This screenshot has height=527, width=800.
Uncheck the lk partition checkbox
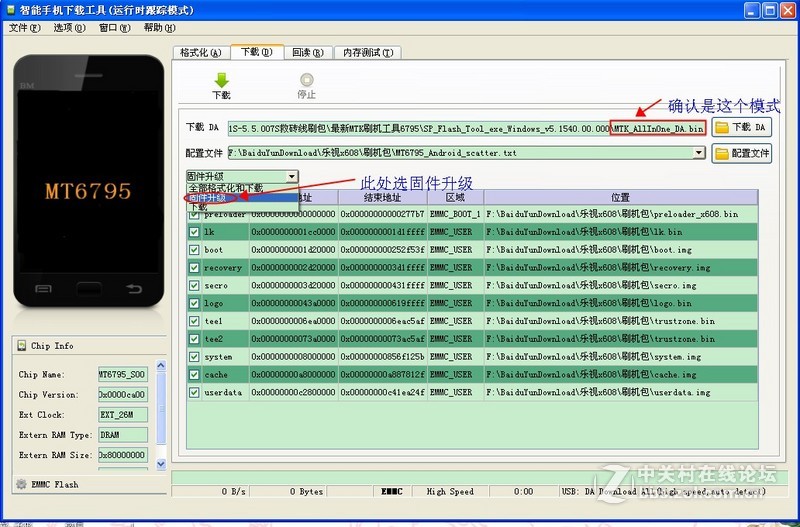click(194, 232)
